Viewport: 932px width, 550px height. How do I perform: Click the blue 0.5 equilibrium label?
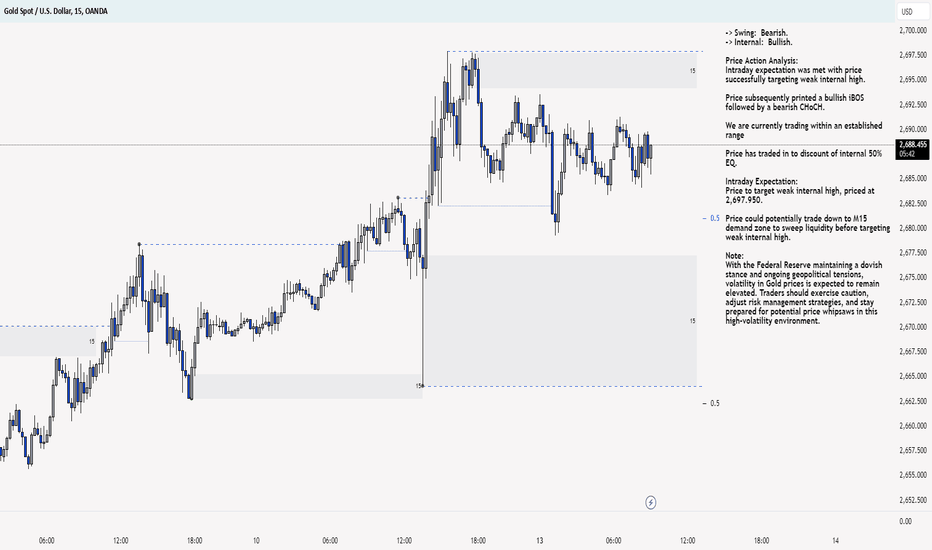(714, 218)
